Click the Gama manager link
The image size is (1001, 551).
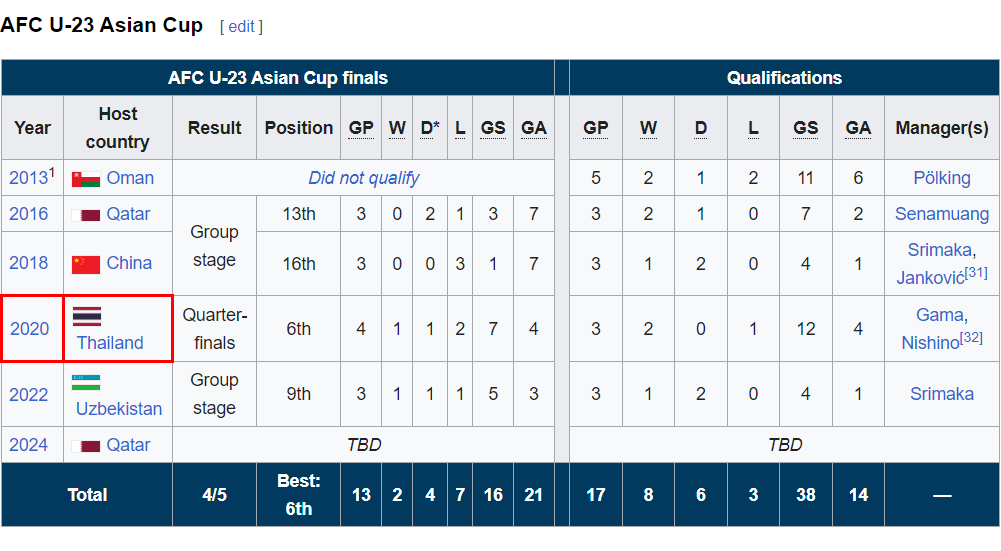pos(939,315)
